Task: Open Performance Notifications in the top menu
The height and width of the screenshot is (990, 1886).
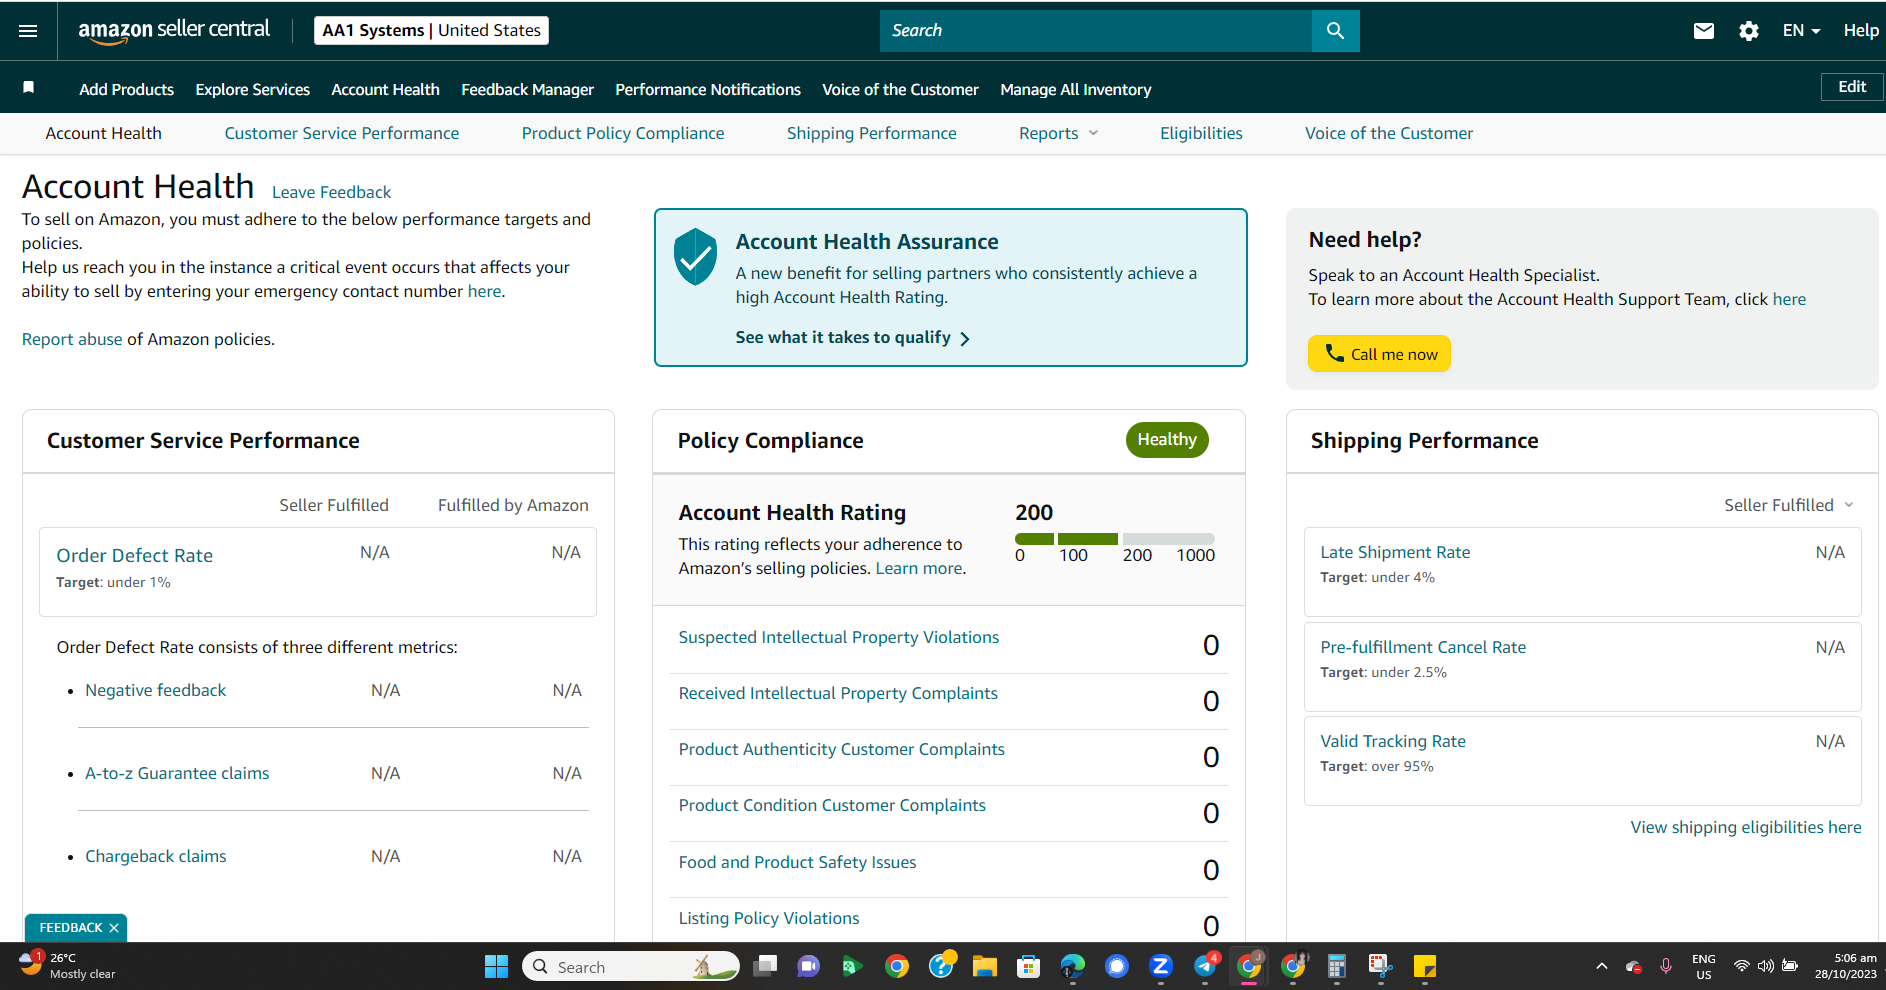Action: coord(708,89)
